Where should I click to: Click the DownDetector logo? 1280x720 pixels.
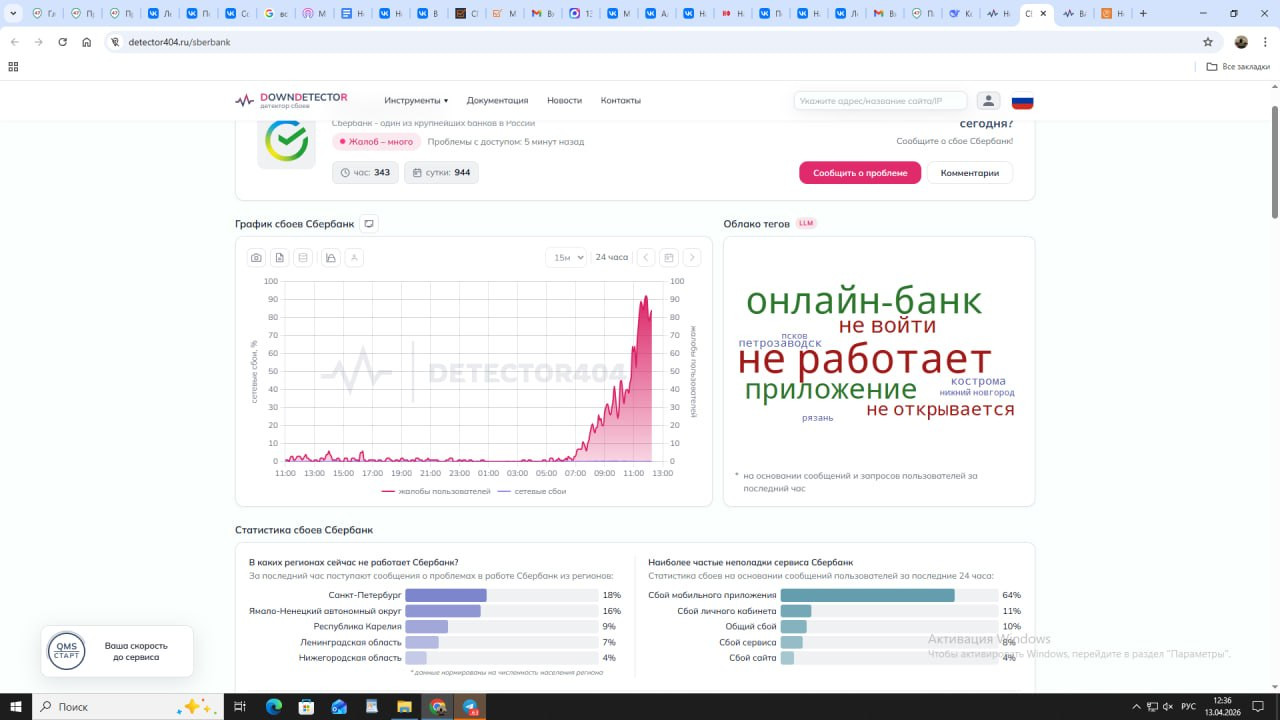click(x=291, y=100)
